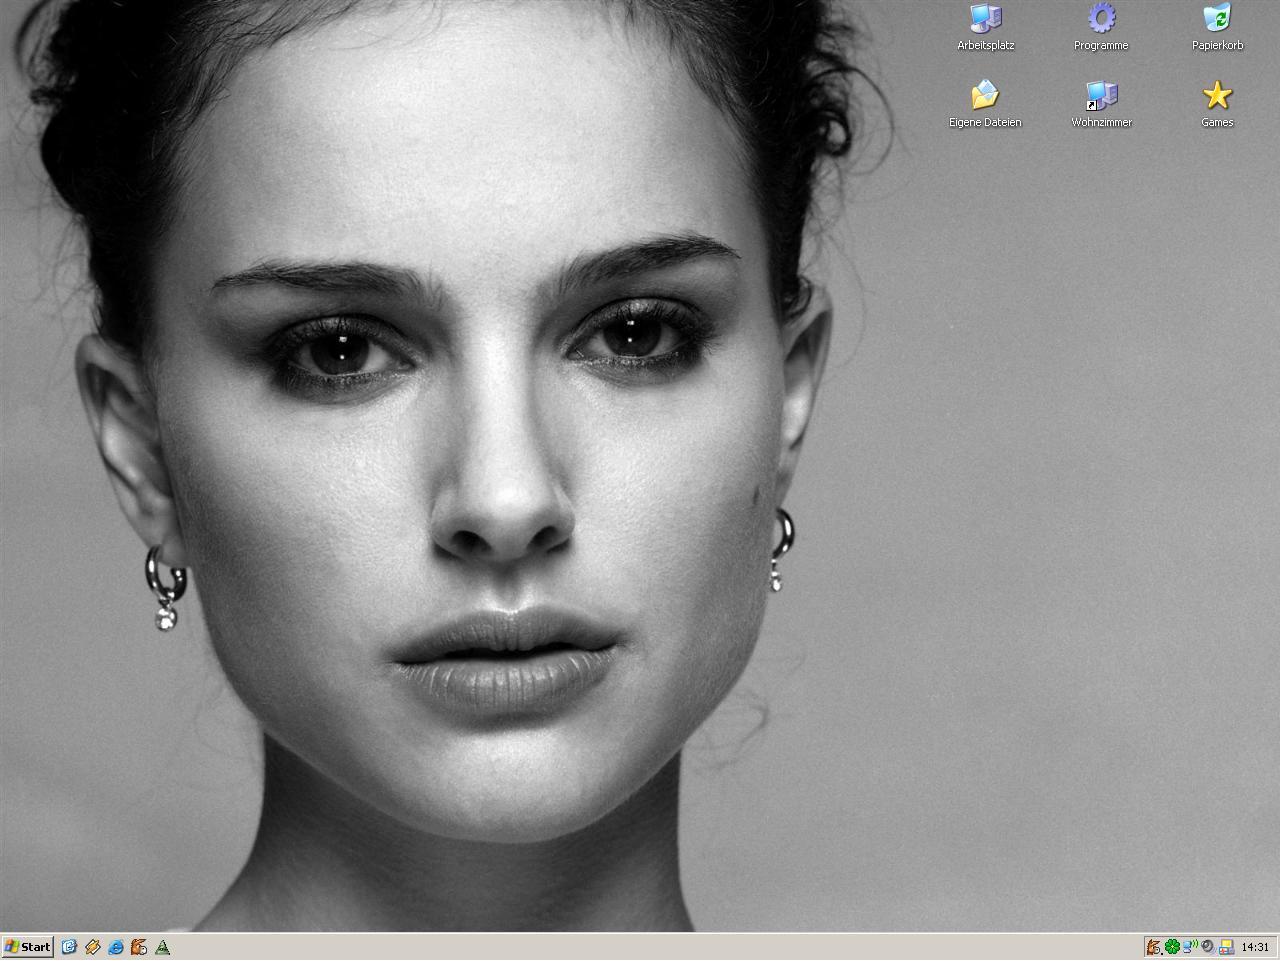
Task: Click the speaker volume tray icon
Action: [x=1208, y=947]
